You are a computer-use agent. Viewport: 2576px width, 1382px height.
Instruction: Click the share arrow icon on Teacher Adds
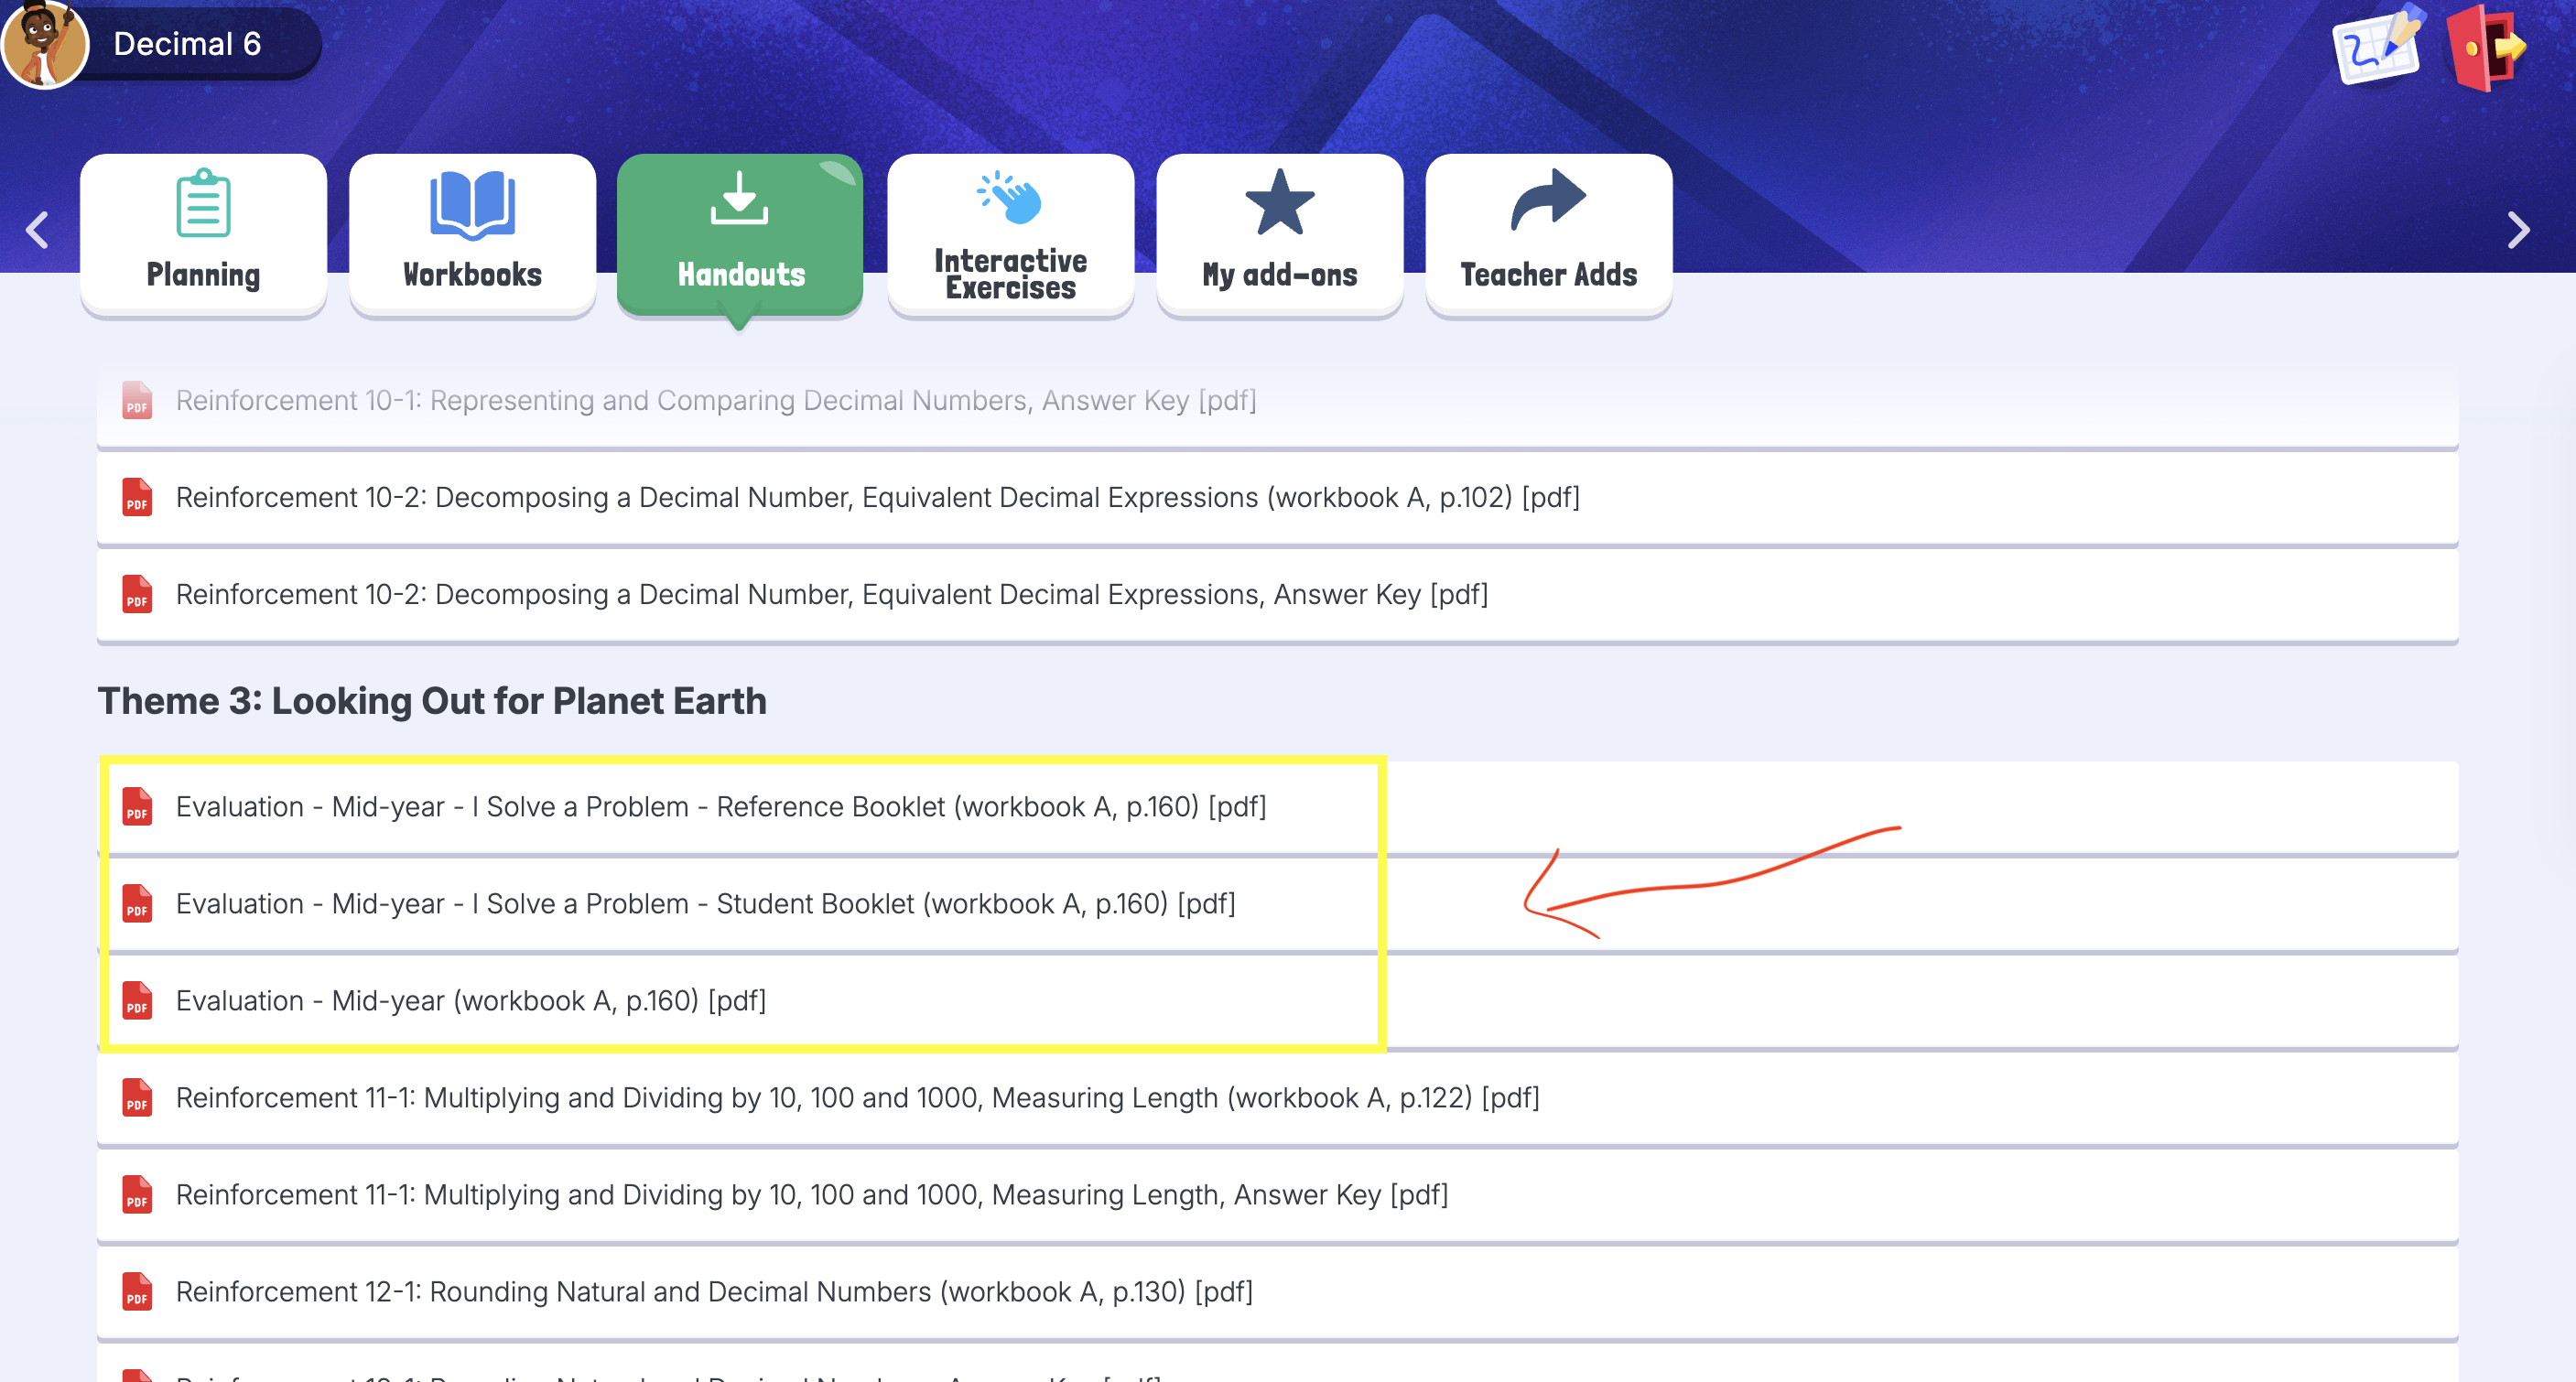coord(1547,200)
